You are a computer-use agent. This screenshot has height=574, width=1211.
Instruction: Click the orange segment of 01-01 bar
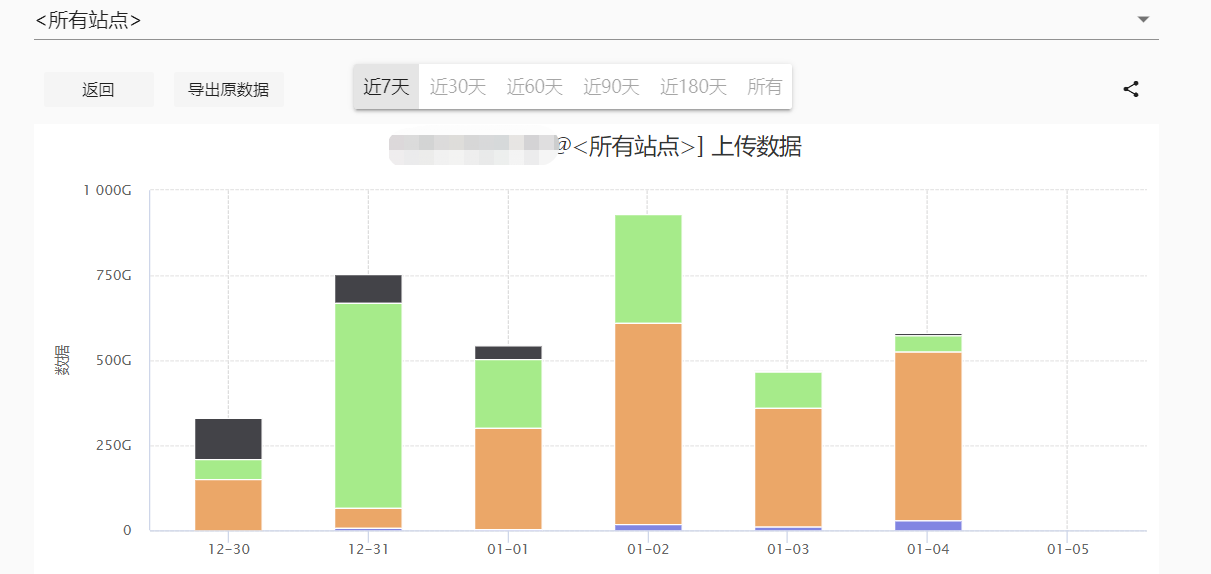coord(508,479)
